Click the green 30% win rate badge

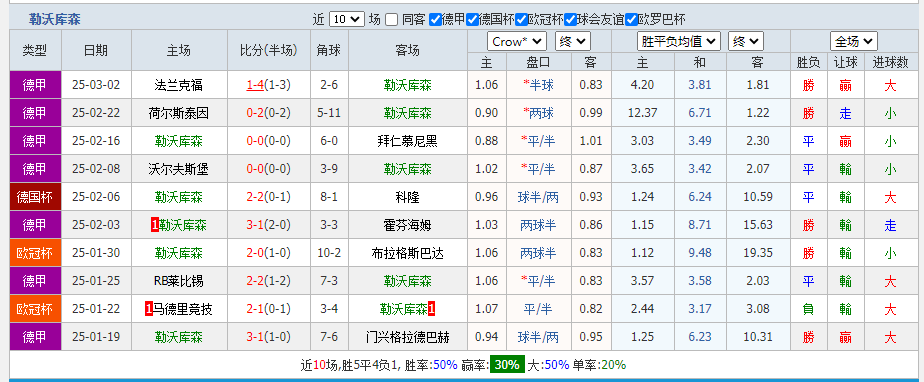pos(507,365)
